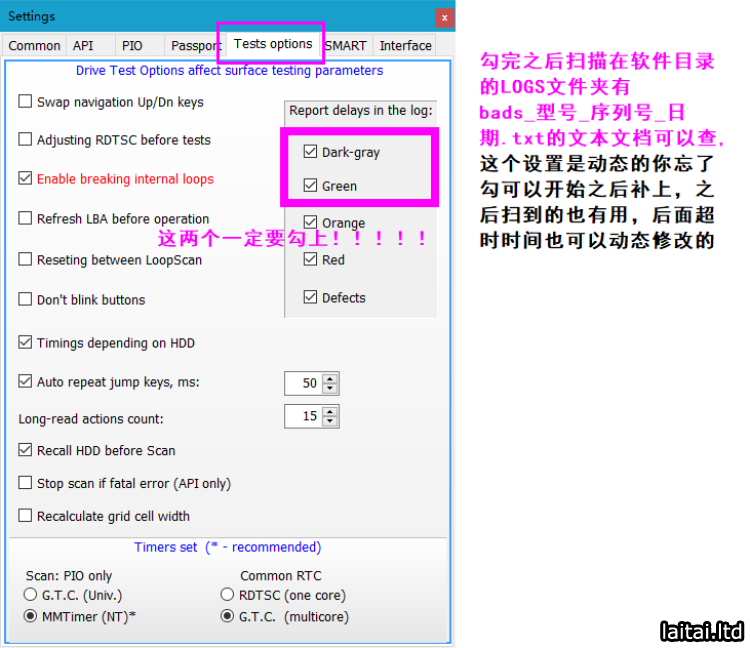Toggle Green report delay checkbox
750x648 pixels.
point(310,186)
